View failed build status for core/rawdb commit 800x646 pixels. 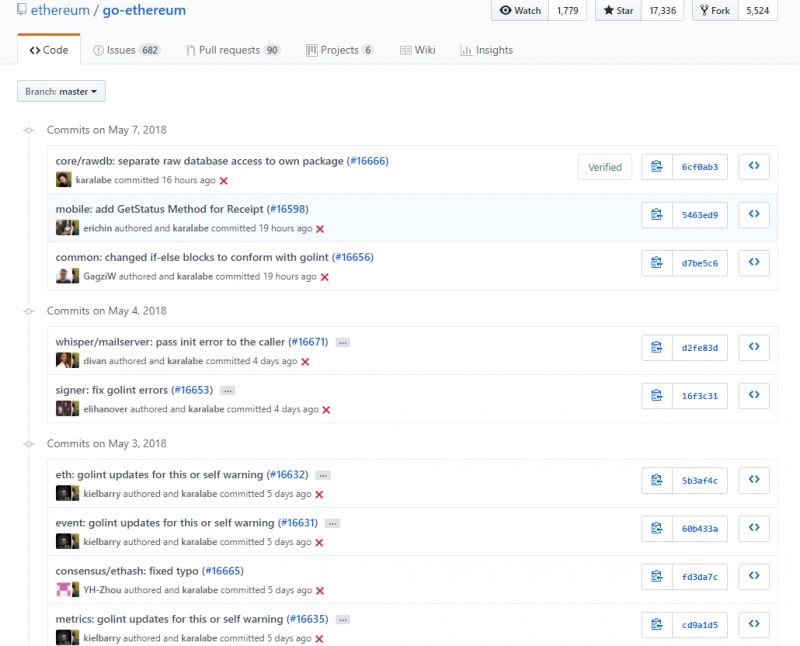click(223, 181)
